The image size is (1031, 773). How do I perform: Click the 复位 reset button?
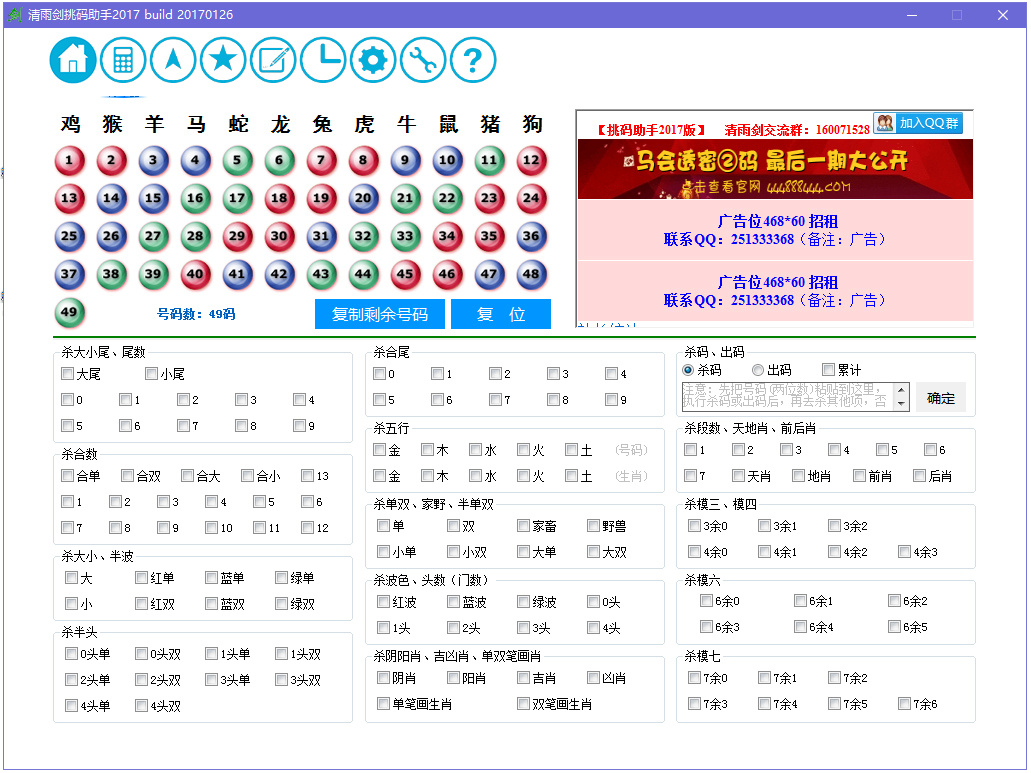501,314
